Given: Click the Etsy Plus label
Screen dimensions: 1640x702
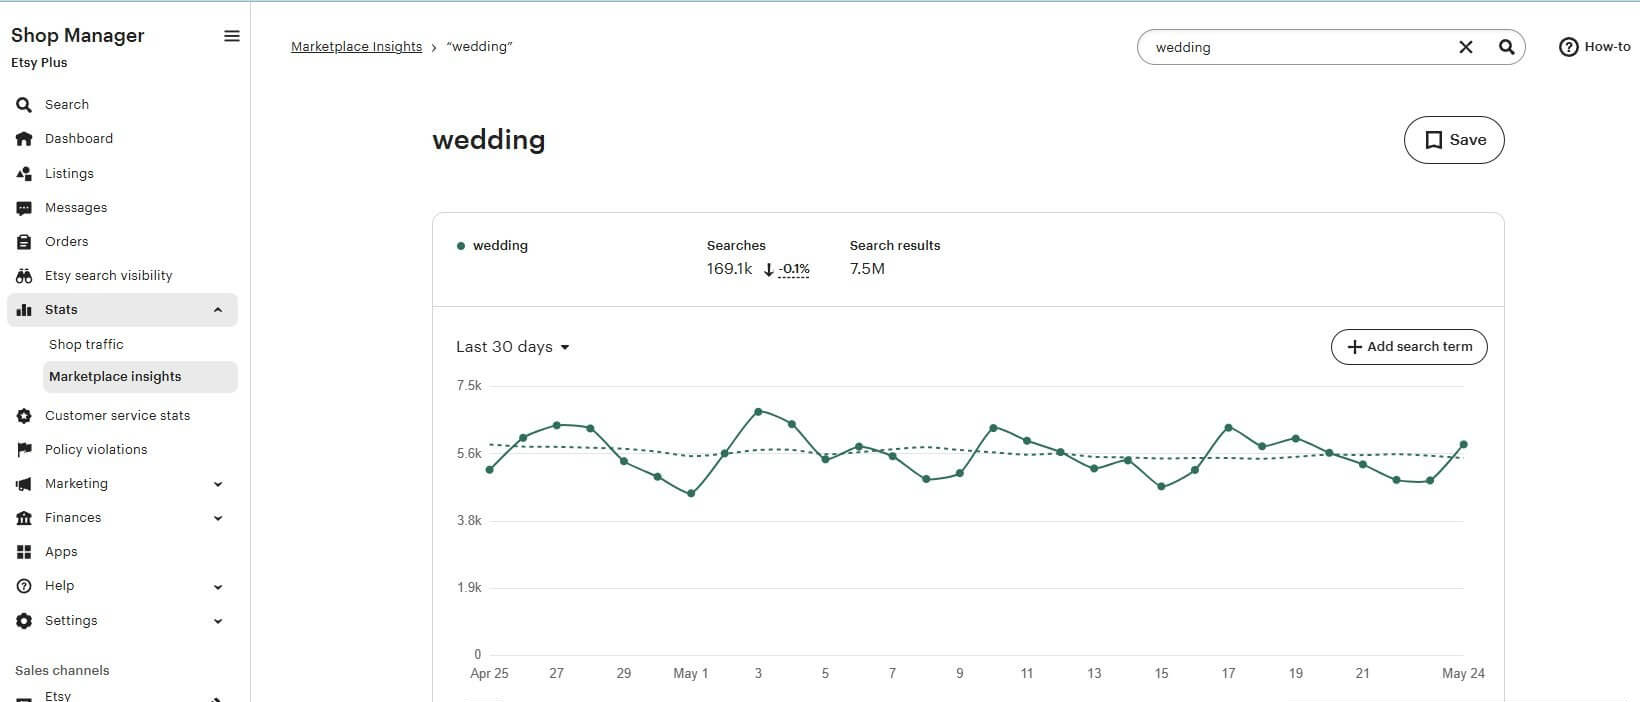Looking at the screenshot, I should (x=39, y=63).
